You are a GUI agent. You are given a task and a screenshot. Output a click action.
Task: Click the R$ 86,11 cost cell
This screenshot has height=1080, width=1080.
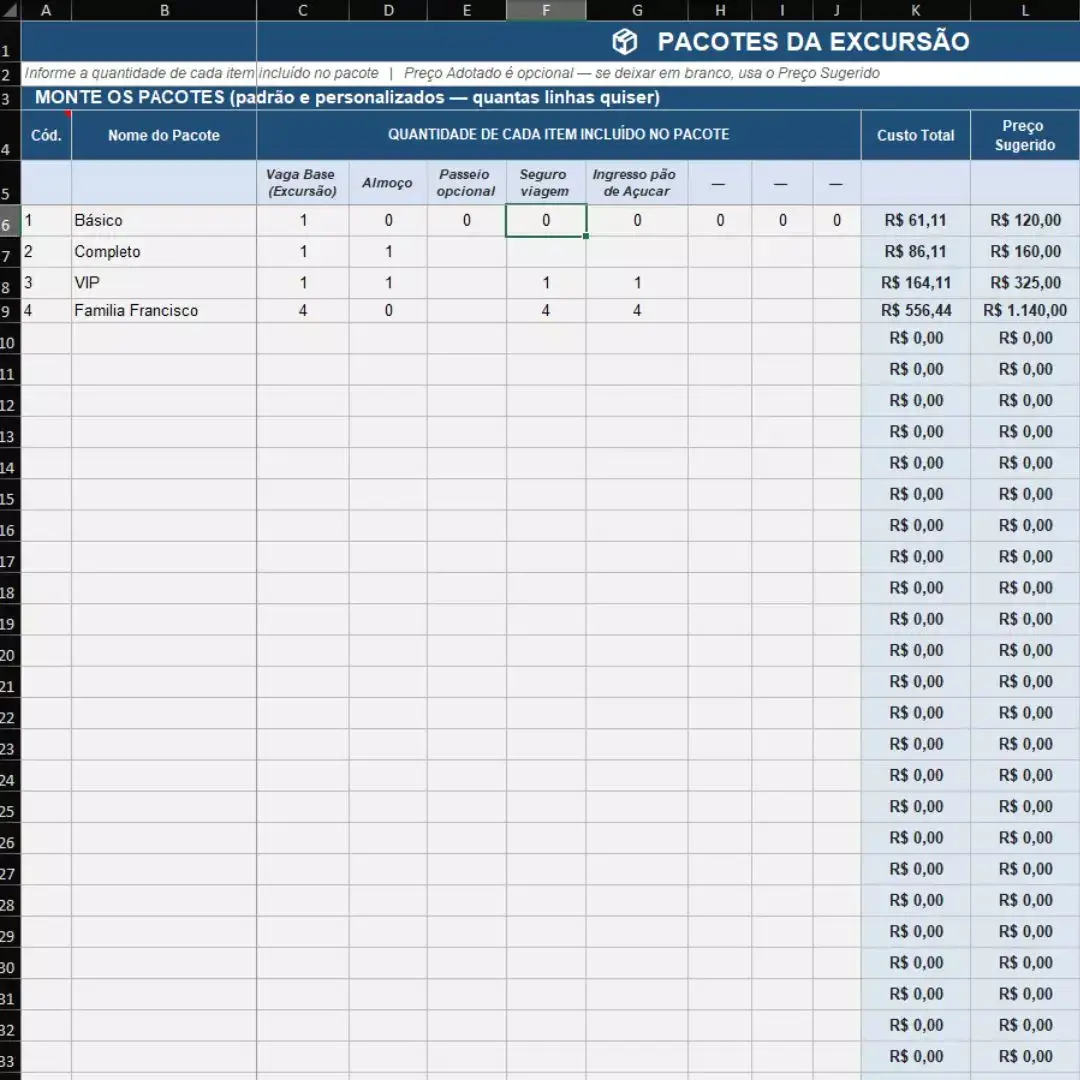click(x=915, y=251)
